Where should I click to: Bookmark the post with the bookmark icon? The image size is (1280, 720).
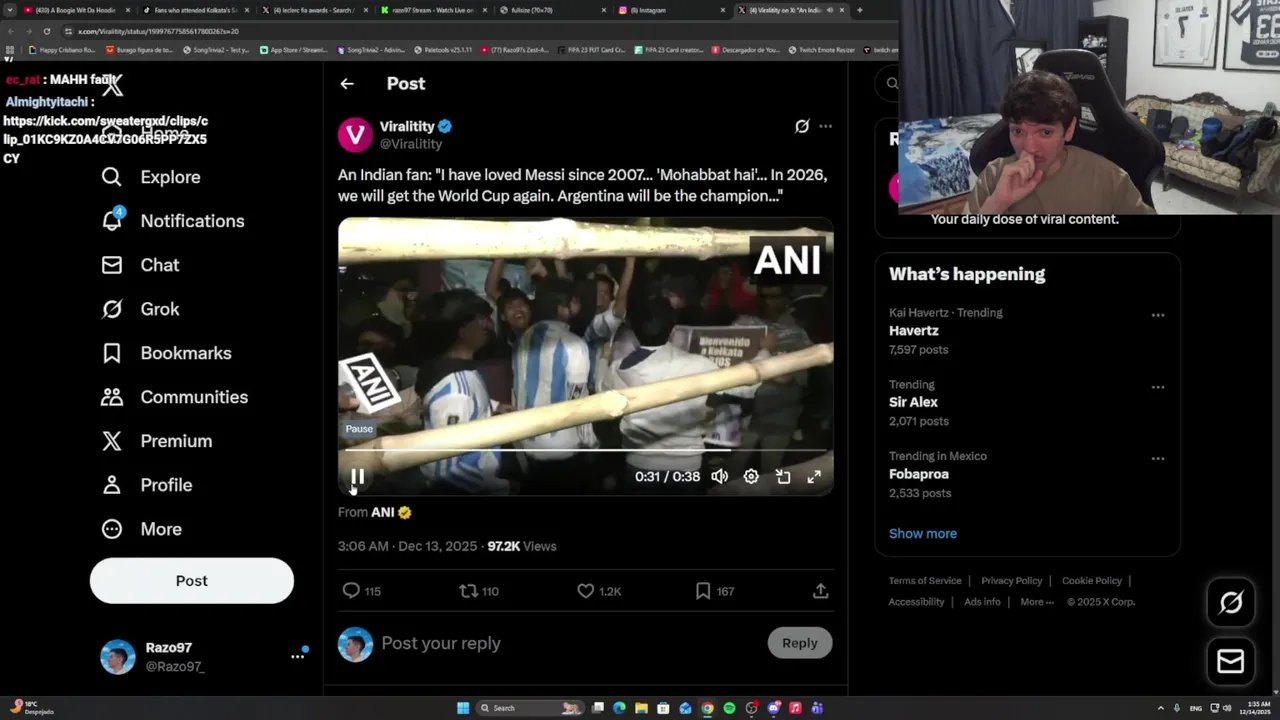pyautogui.click(x=703, y=591)
